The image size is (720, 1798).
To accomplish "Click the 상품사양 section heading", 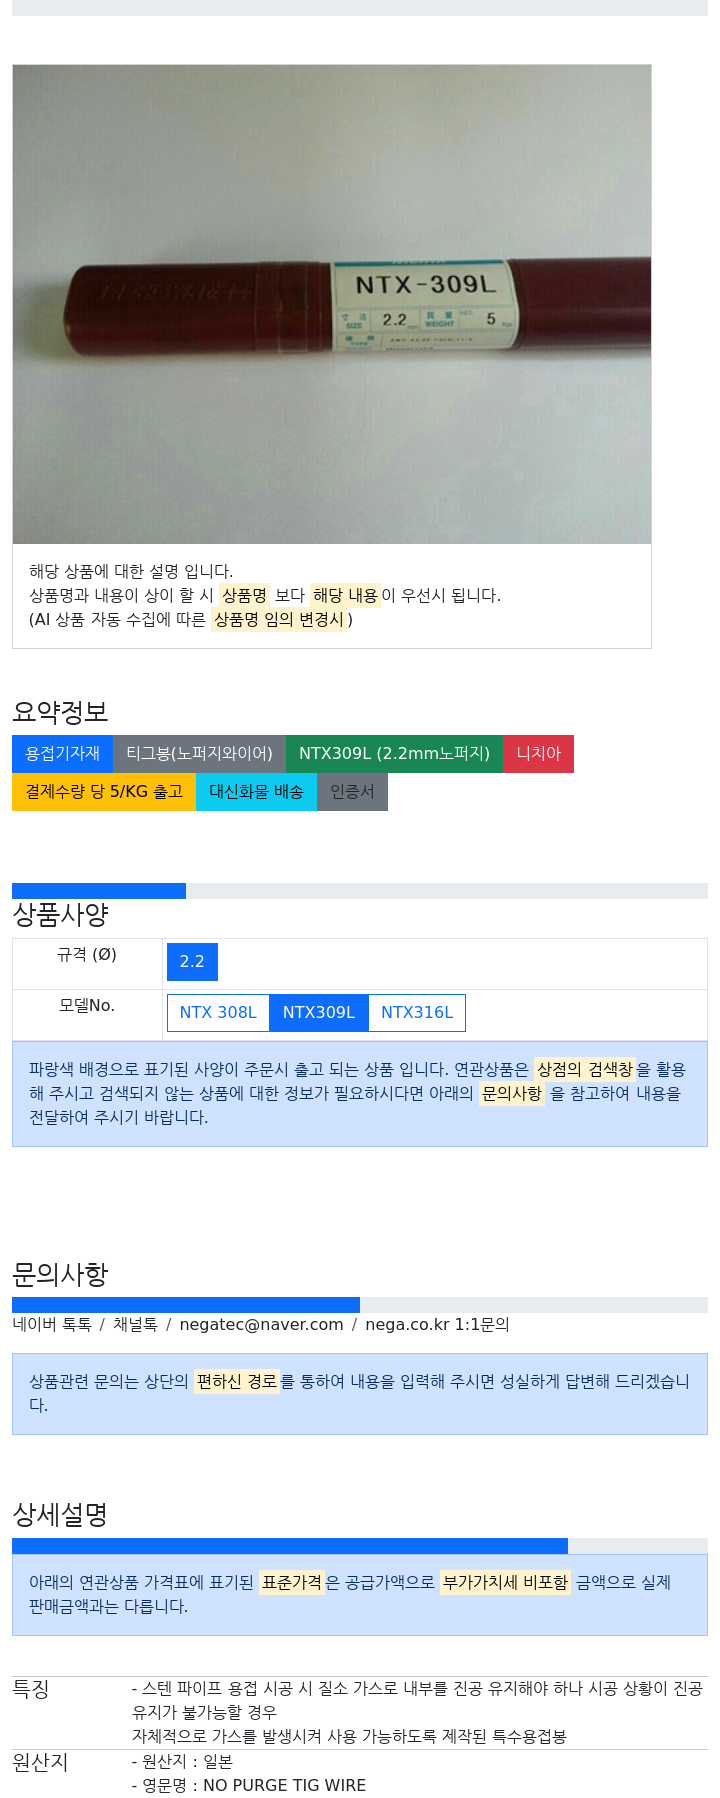I will 60,914.
